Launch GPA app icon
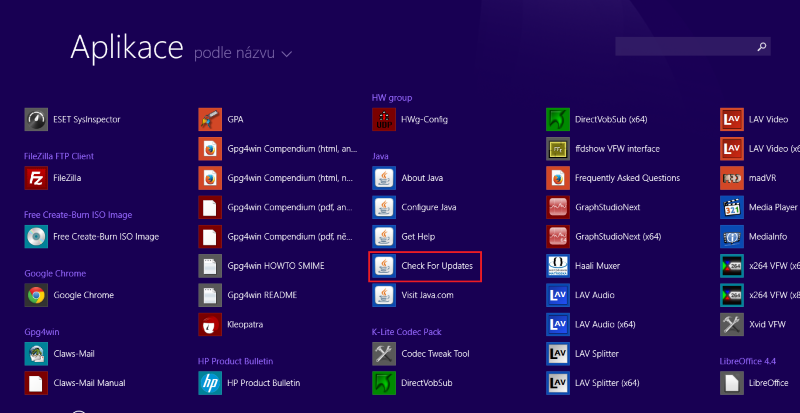The height and width of the screenshot is (413, 800). coord(210,119)
